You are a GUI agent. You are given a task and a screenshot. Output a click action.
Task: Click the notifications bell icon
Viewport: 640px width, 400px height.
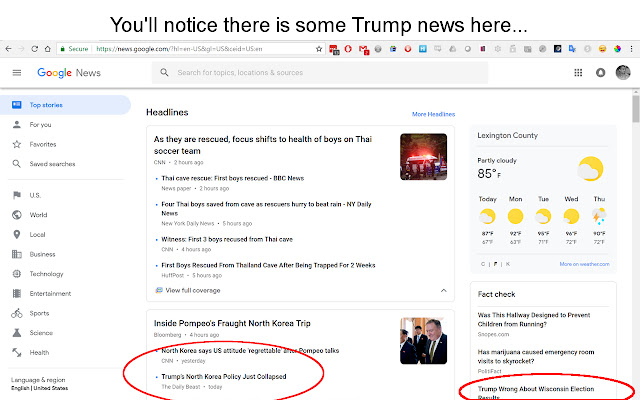click(x=600, y=73)
